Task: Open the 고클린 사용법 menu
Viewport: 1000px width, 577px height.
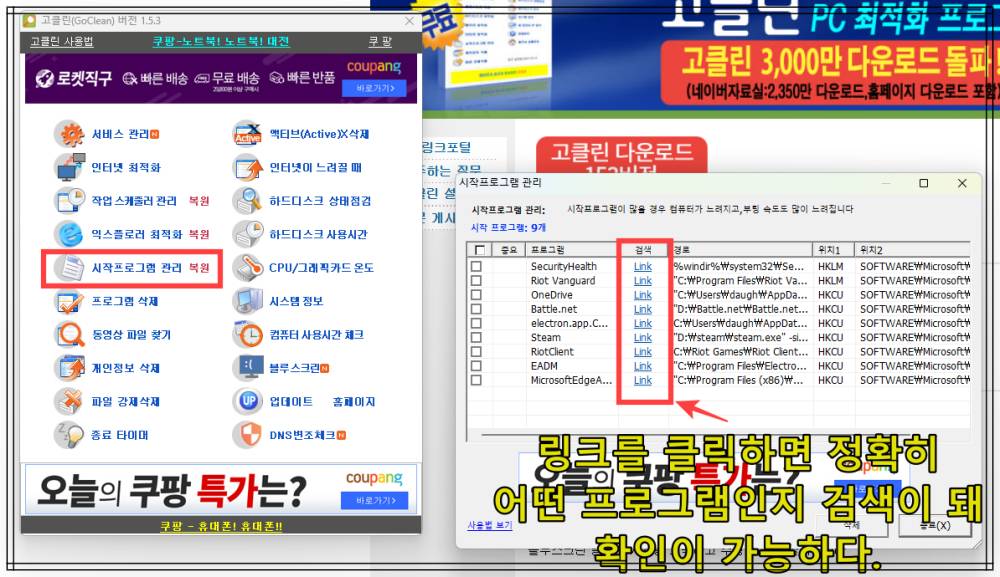Action: coord(62,41)
